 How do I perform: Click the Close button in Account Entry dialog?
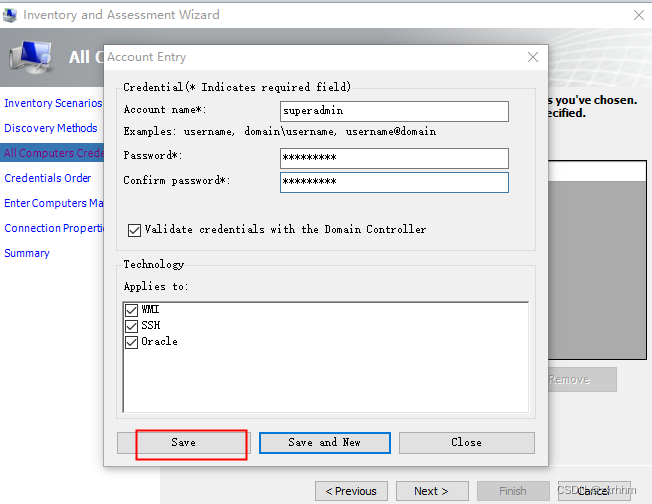pos(467,443)
